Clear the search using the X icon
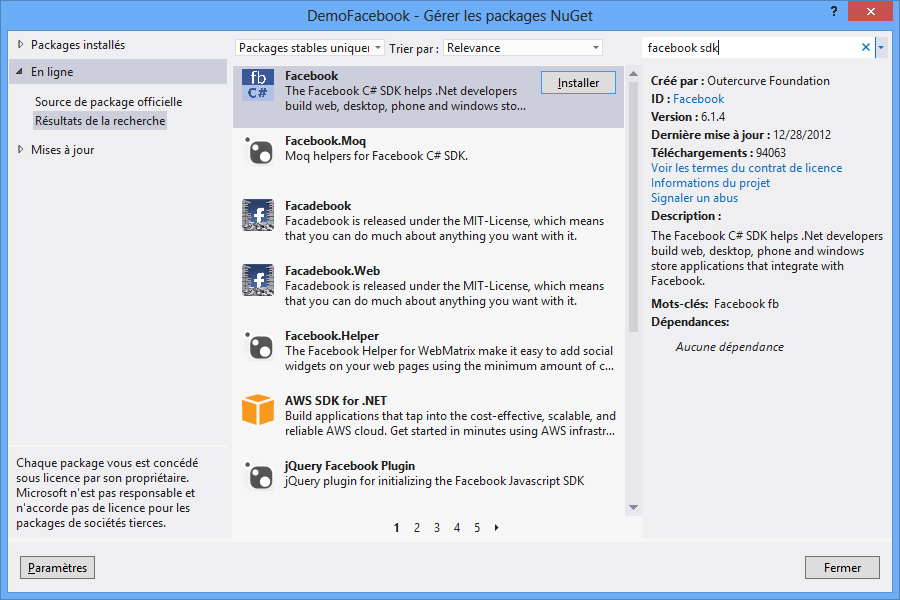Viewport: 900px width, 600px height. [864, 47]
